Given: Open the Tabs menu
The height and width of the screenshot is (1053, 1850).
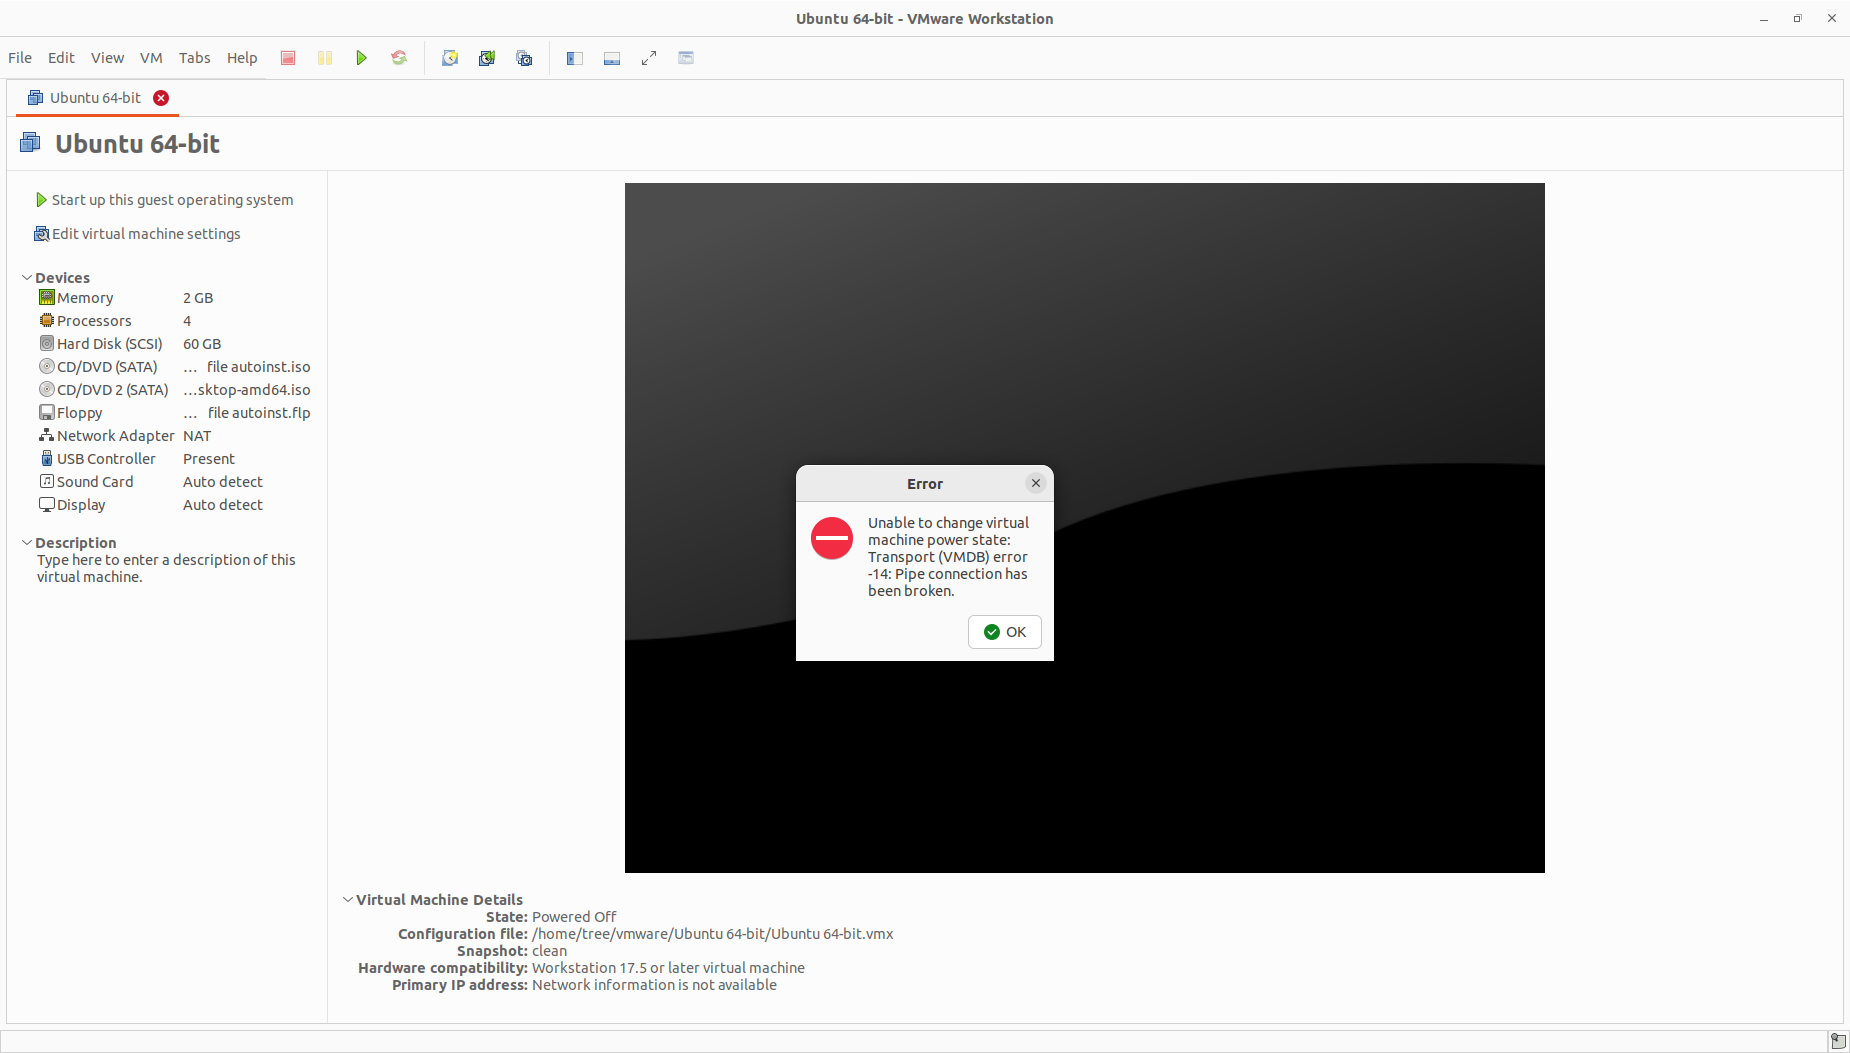Looking at the screenshot, I should click(194, 58).
